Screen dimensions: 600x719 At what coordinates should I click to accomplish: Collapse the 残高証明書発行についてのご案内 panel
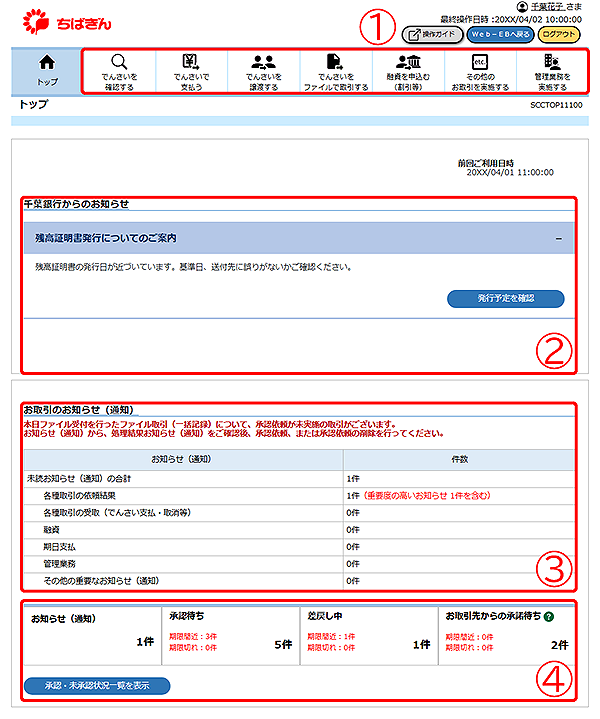coord(558,239)
